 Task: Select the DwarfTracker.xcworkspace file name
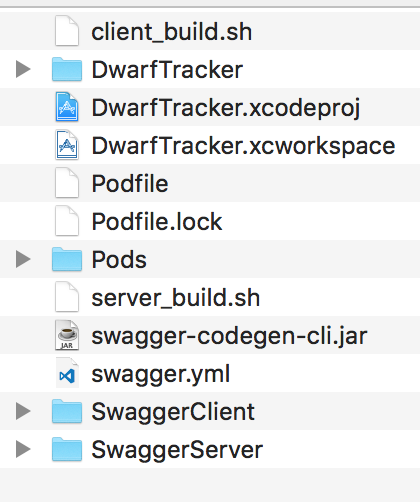pyautogui.click(x=243, y=146)
